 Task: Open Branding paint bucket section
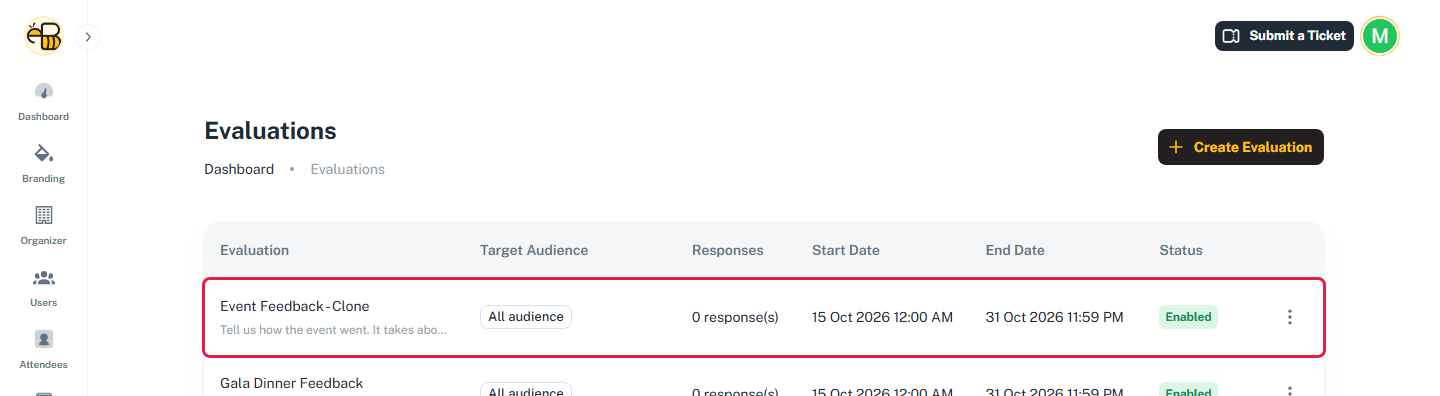pyautogui.click(x=44, y=164)
